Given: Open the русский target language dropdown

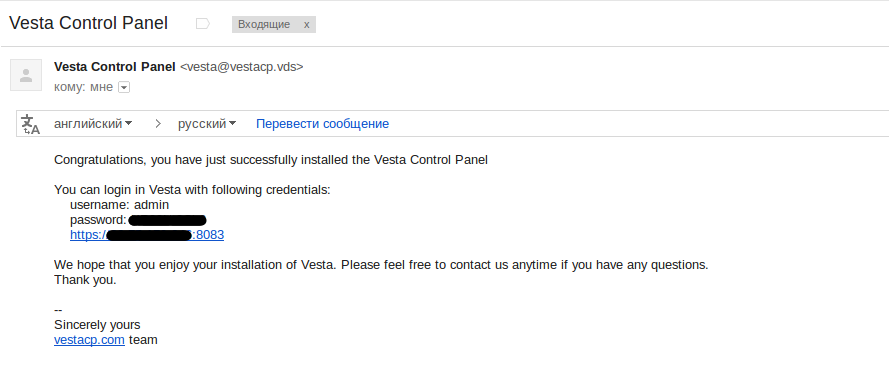Looking at the screenshot, I should [x=207, y=124].
